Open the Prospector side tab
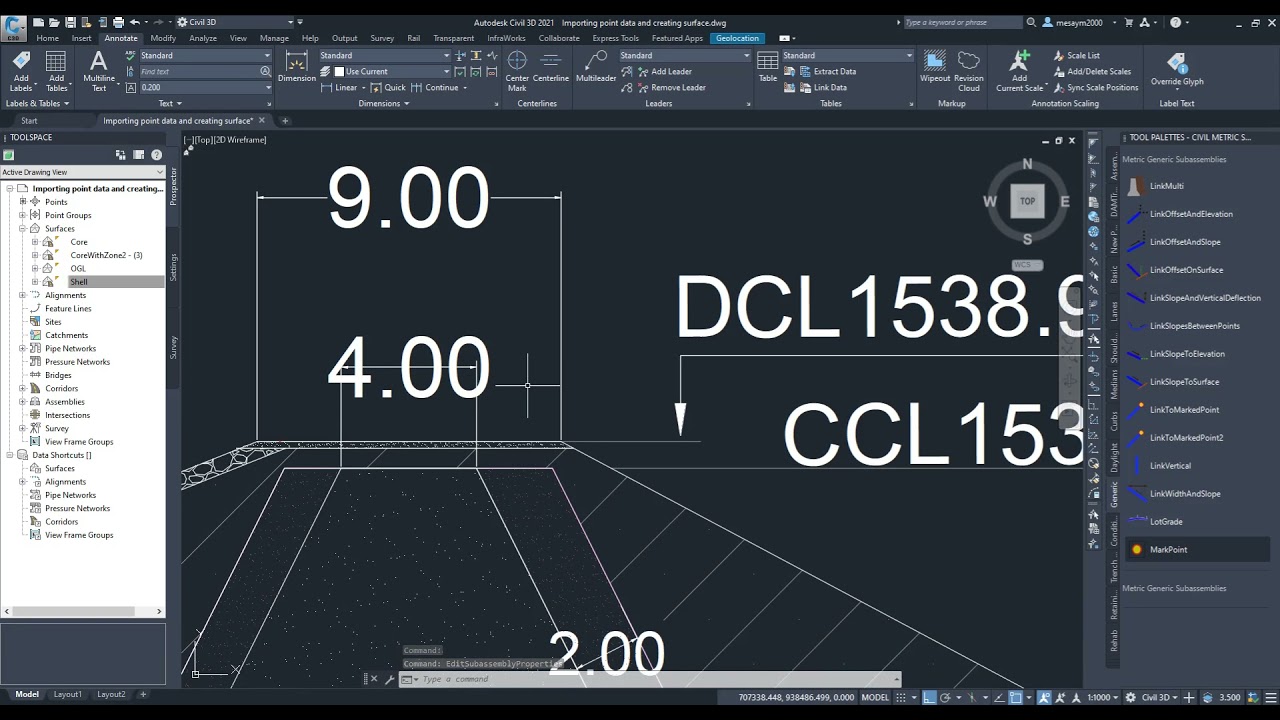The width and height of the screenshot is (1280, 720). [x=173, y=186]
